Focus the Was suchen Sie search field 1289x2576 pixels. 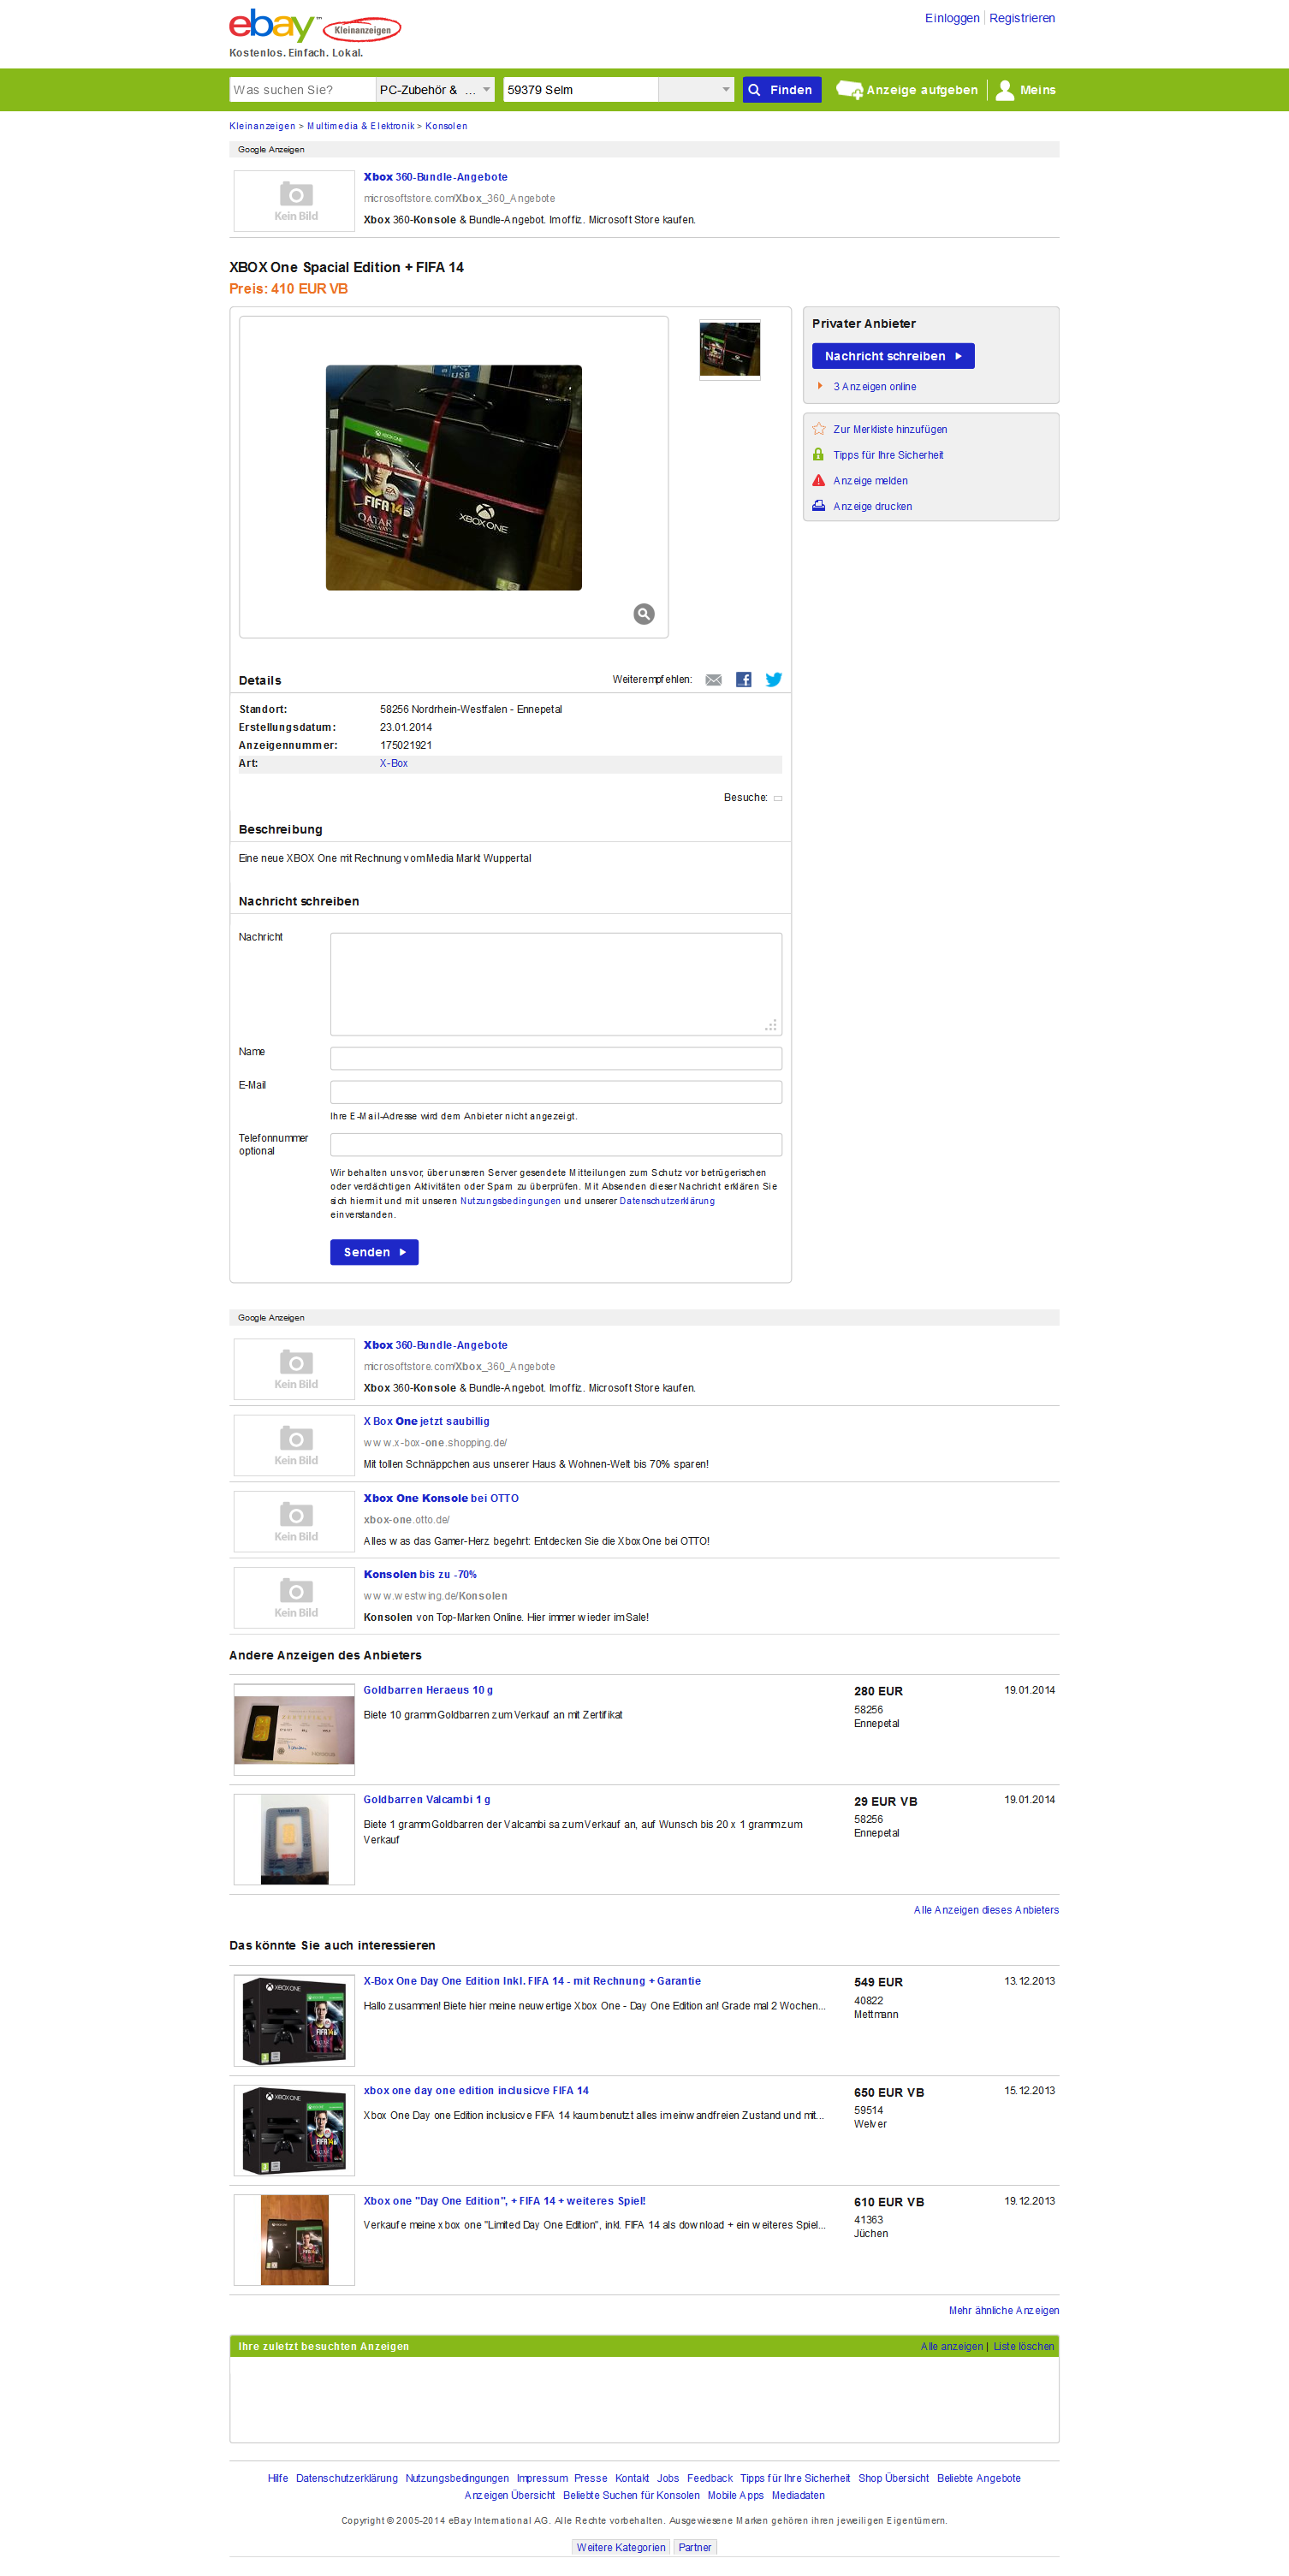click(x=302, y=90)
